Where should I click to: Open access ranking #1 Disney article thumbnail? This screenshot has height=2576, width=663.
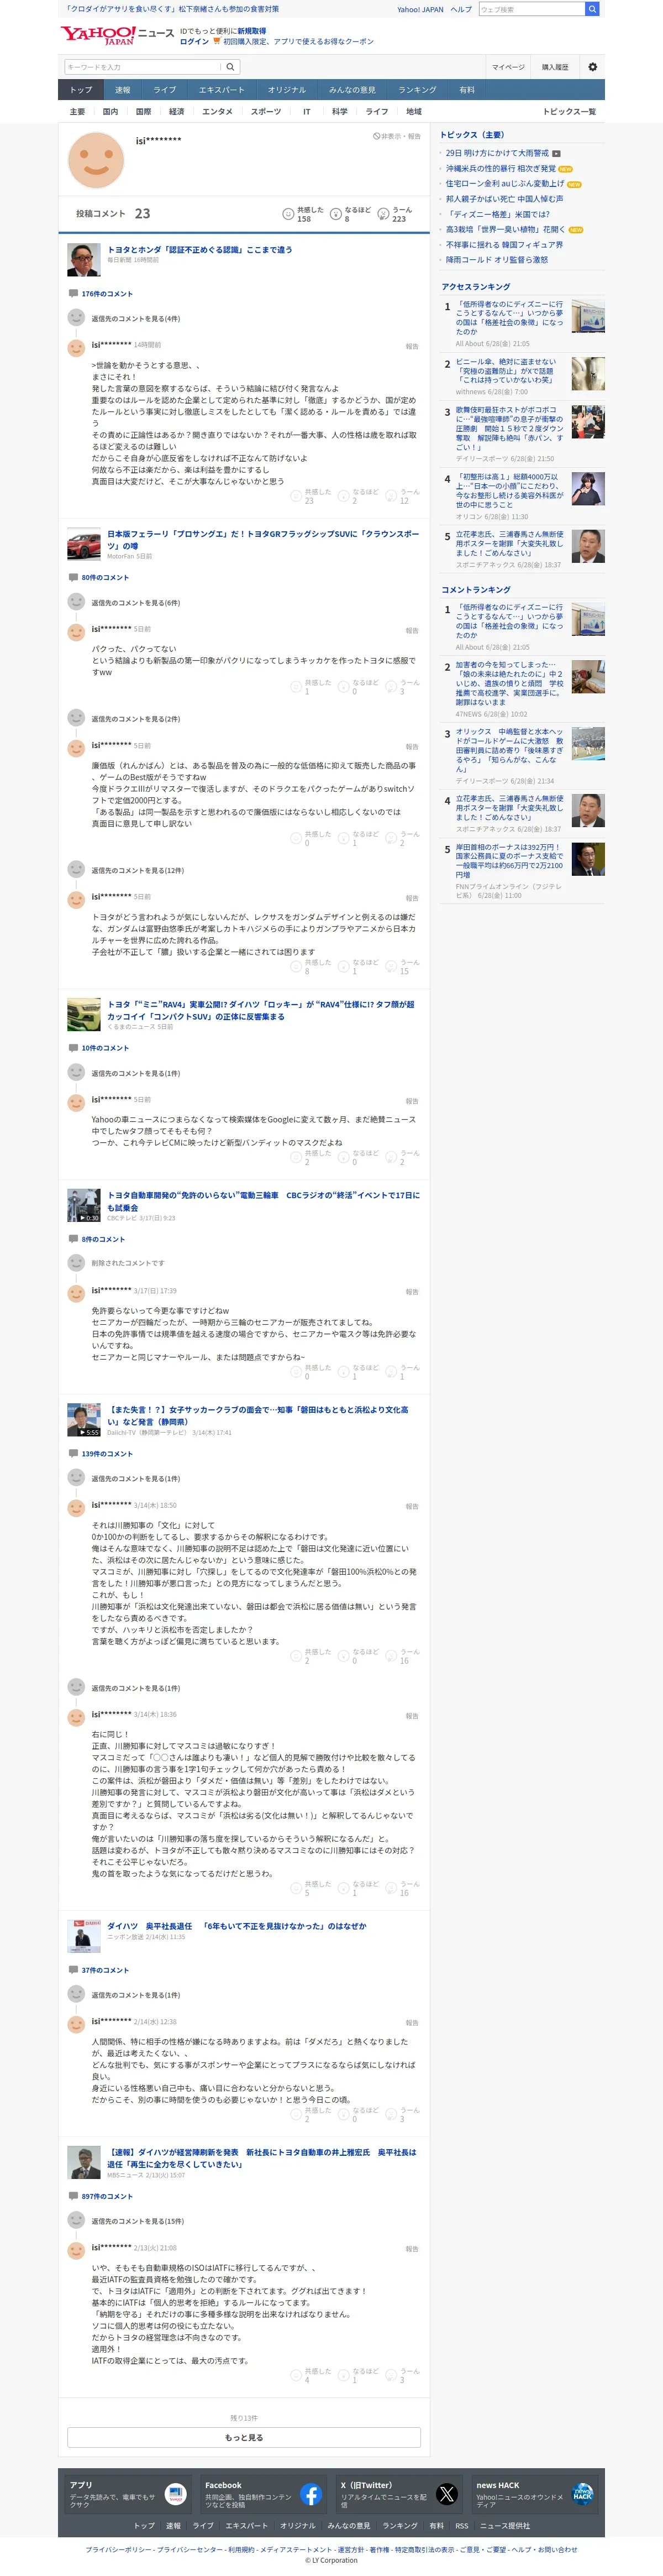click(x=588, y=315)
